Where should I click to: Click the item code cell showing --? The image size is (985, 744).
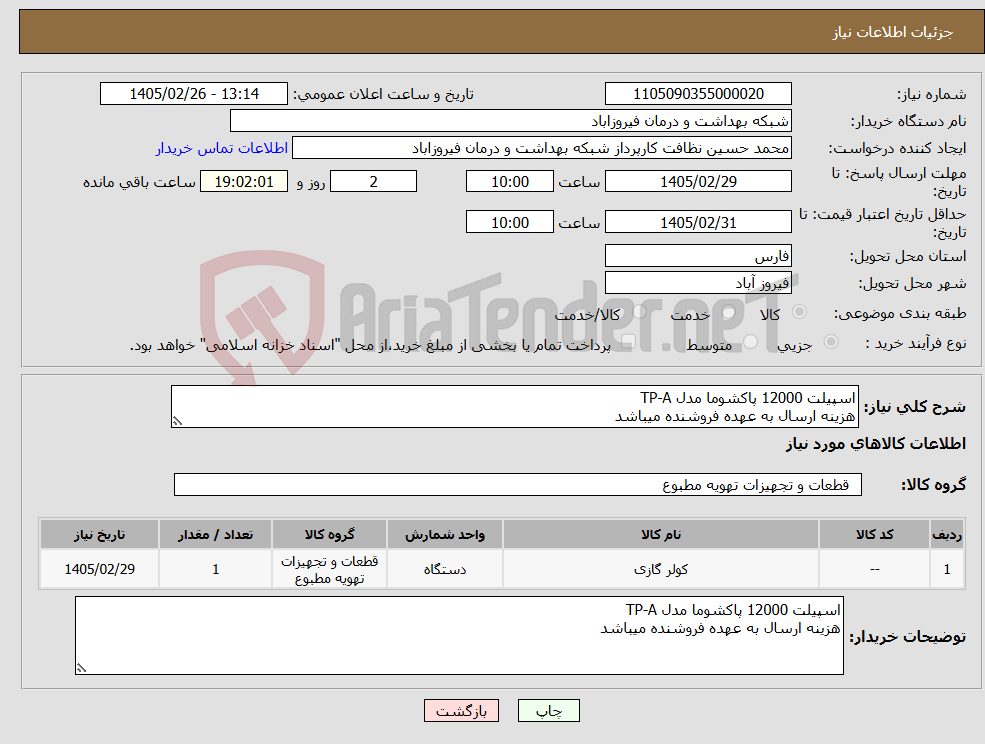(x=874, y=569)
